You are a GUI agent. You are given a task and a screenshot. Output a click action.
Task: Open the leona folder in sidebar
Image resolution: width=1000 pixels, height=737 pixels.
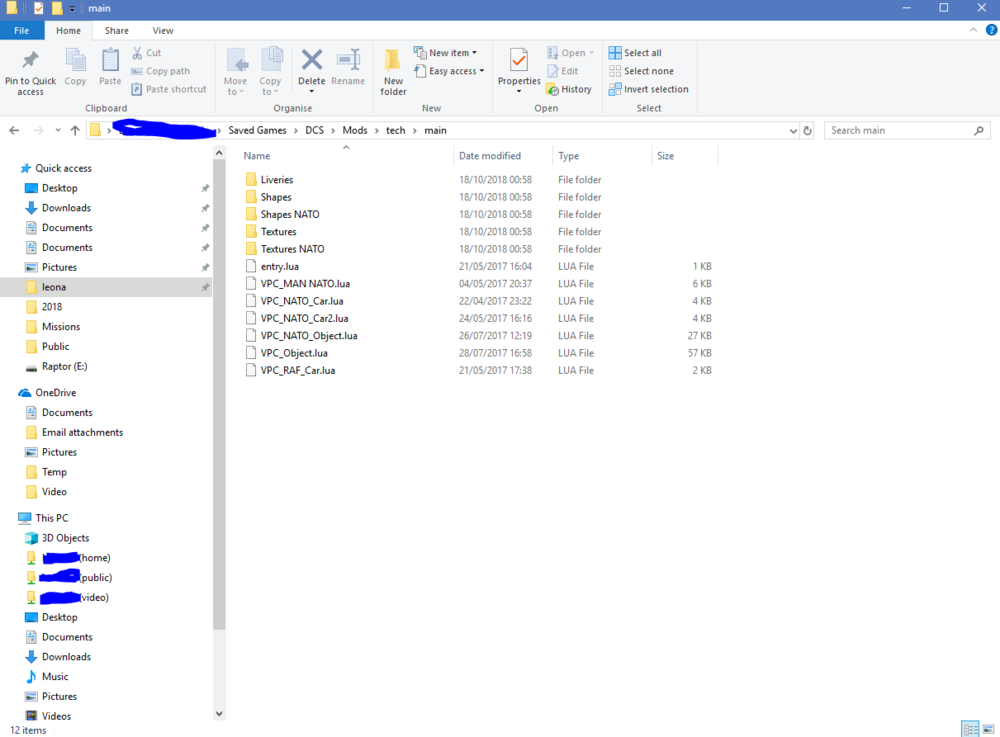point(54,287)
